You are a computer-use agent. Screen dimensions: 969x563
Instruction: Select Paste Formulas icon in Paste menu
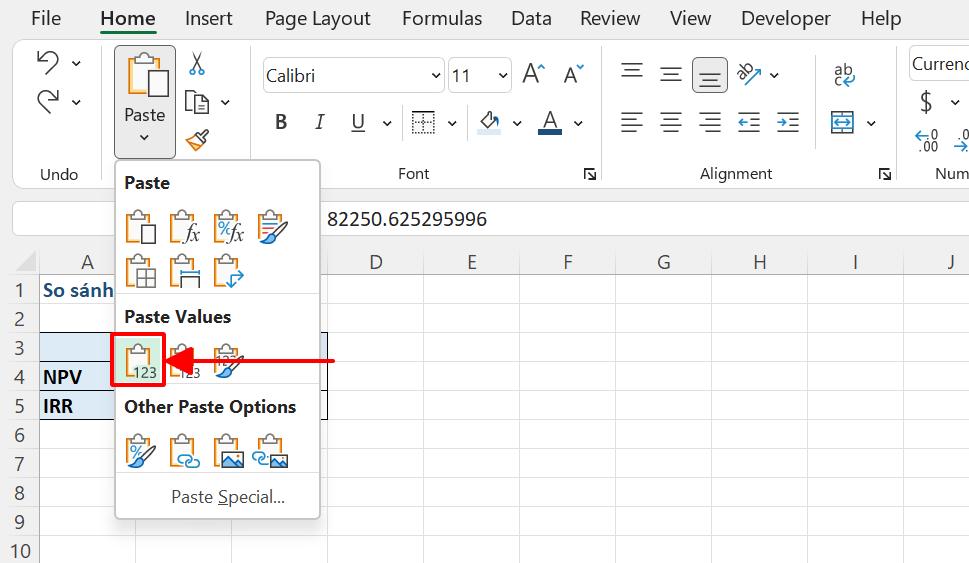(184, 227)
